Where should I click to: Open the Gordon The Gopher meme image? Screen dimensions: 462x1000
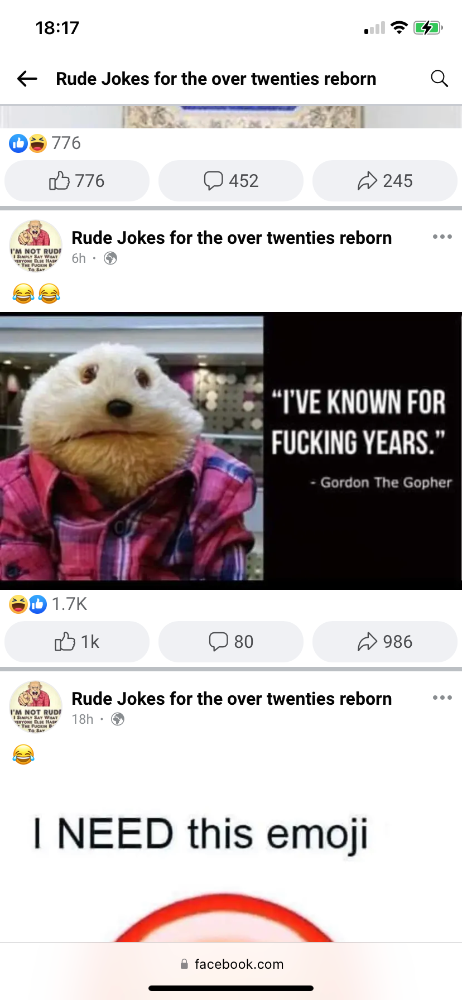(231, 451)
